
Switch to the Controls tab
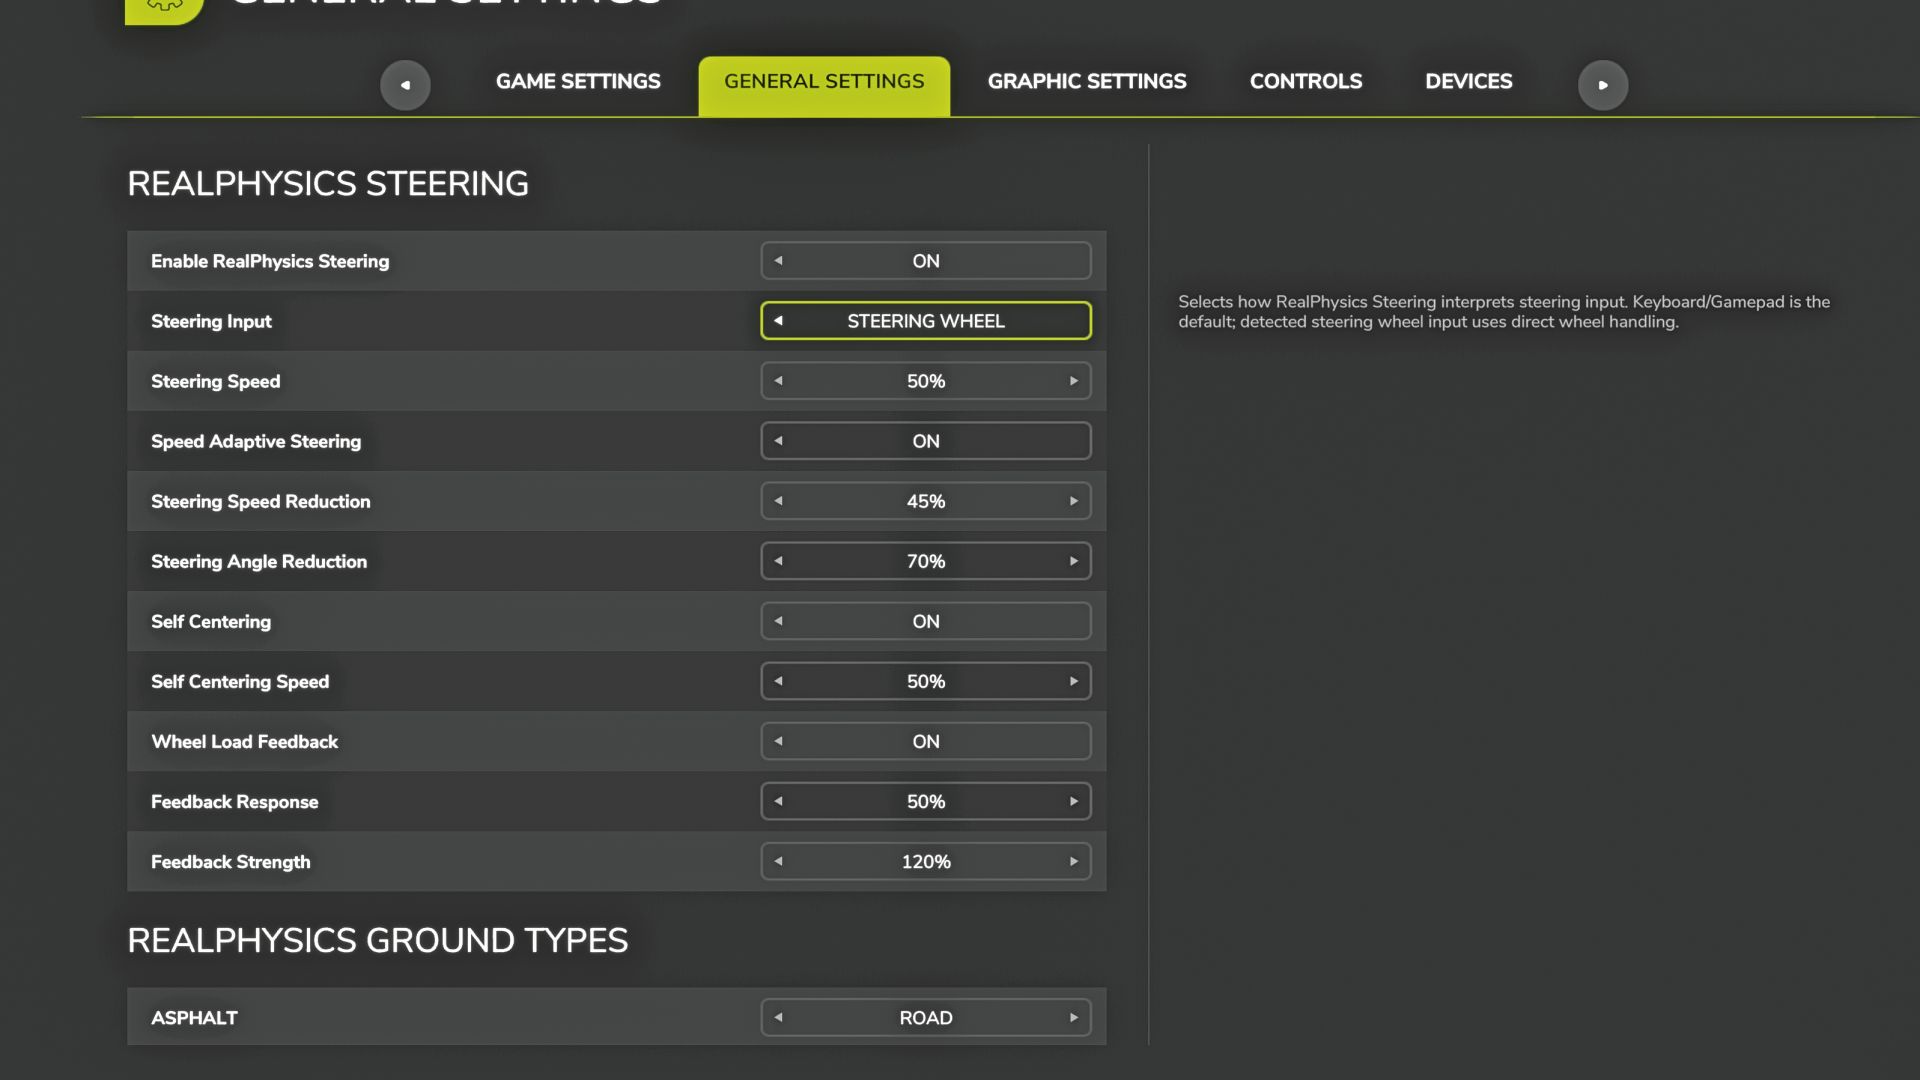coord(1305,82)
